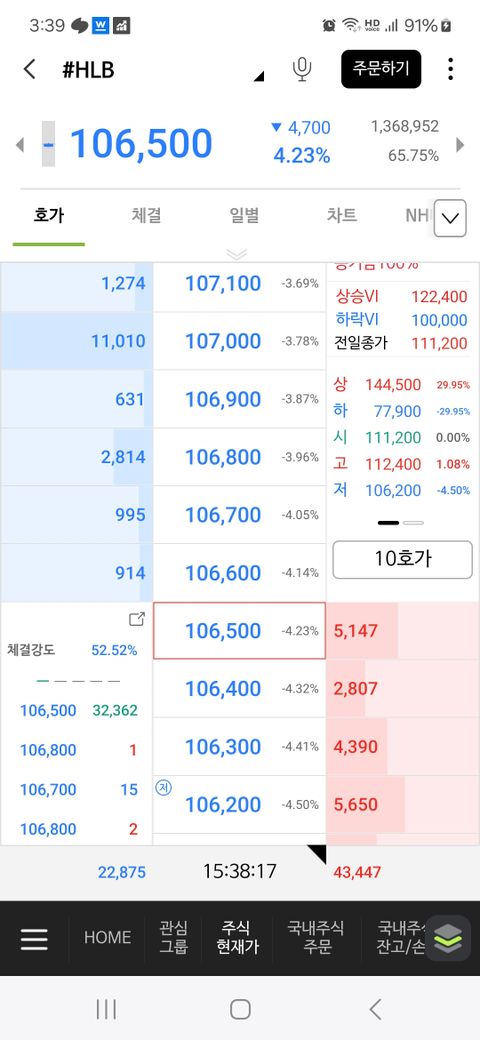Switch info panel via page indicator dots
The height and width of the screenshot is (1040, 480).
(400, 523)
